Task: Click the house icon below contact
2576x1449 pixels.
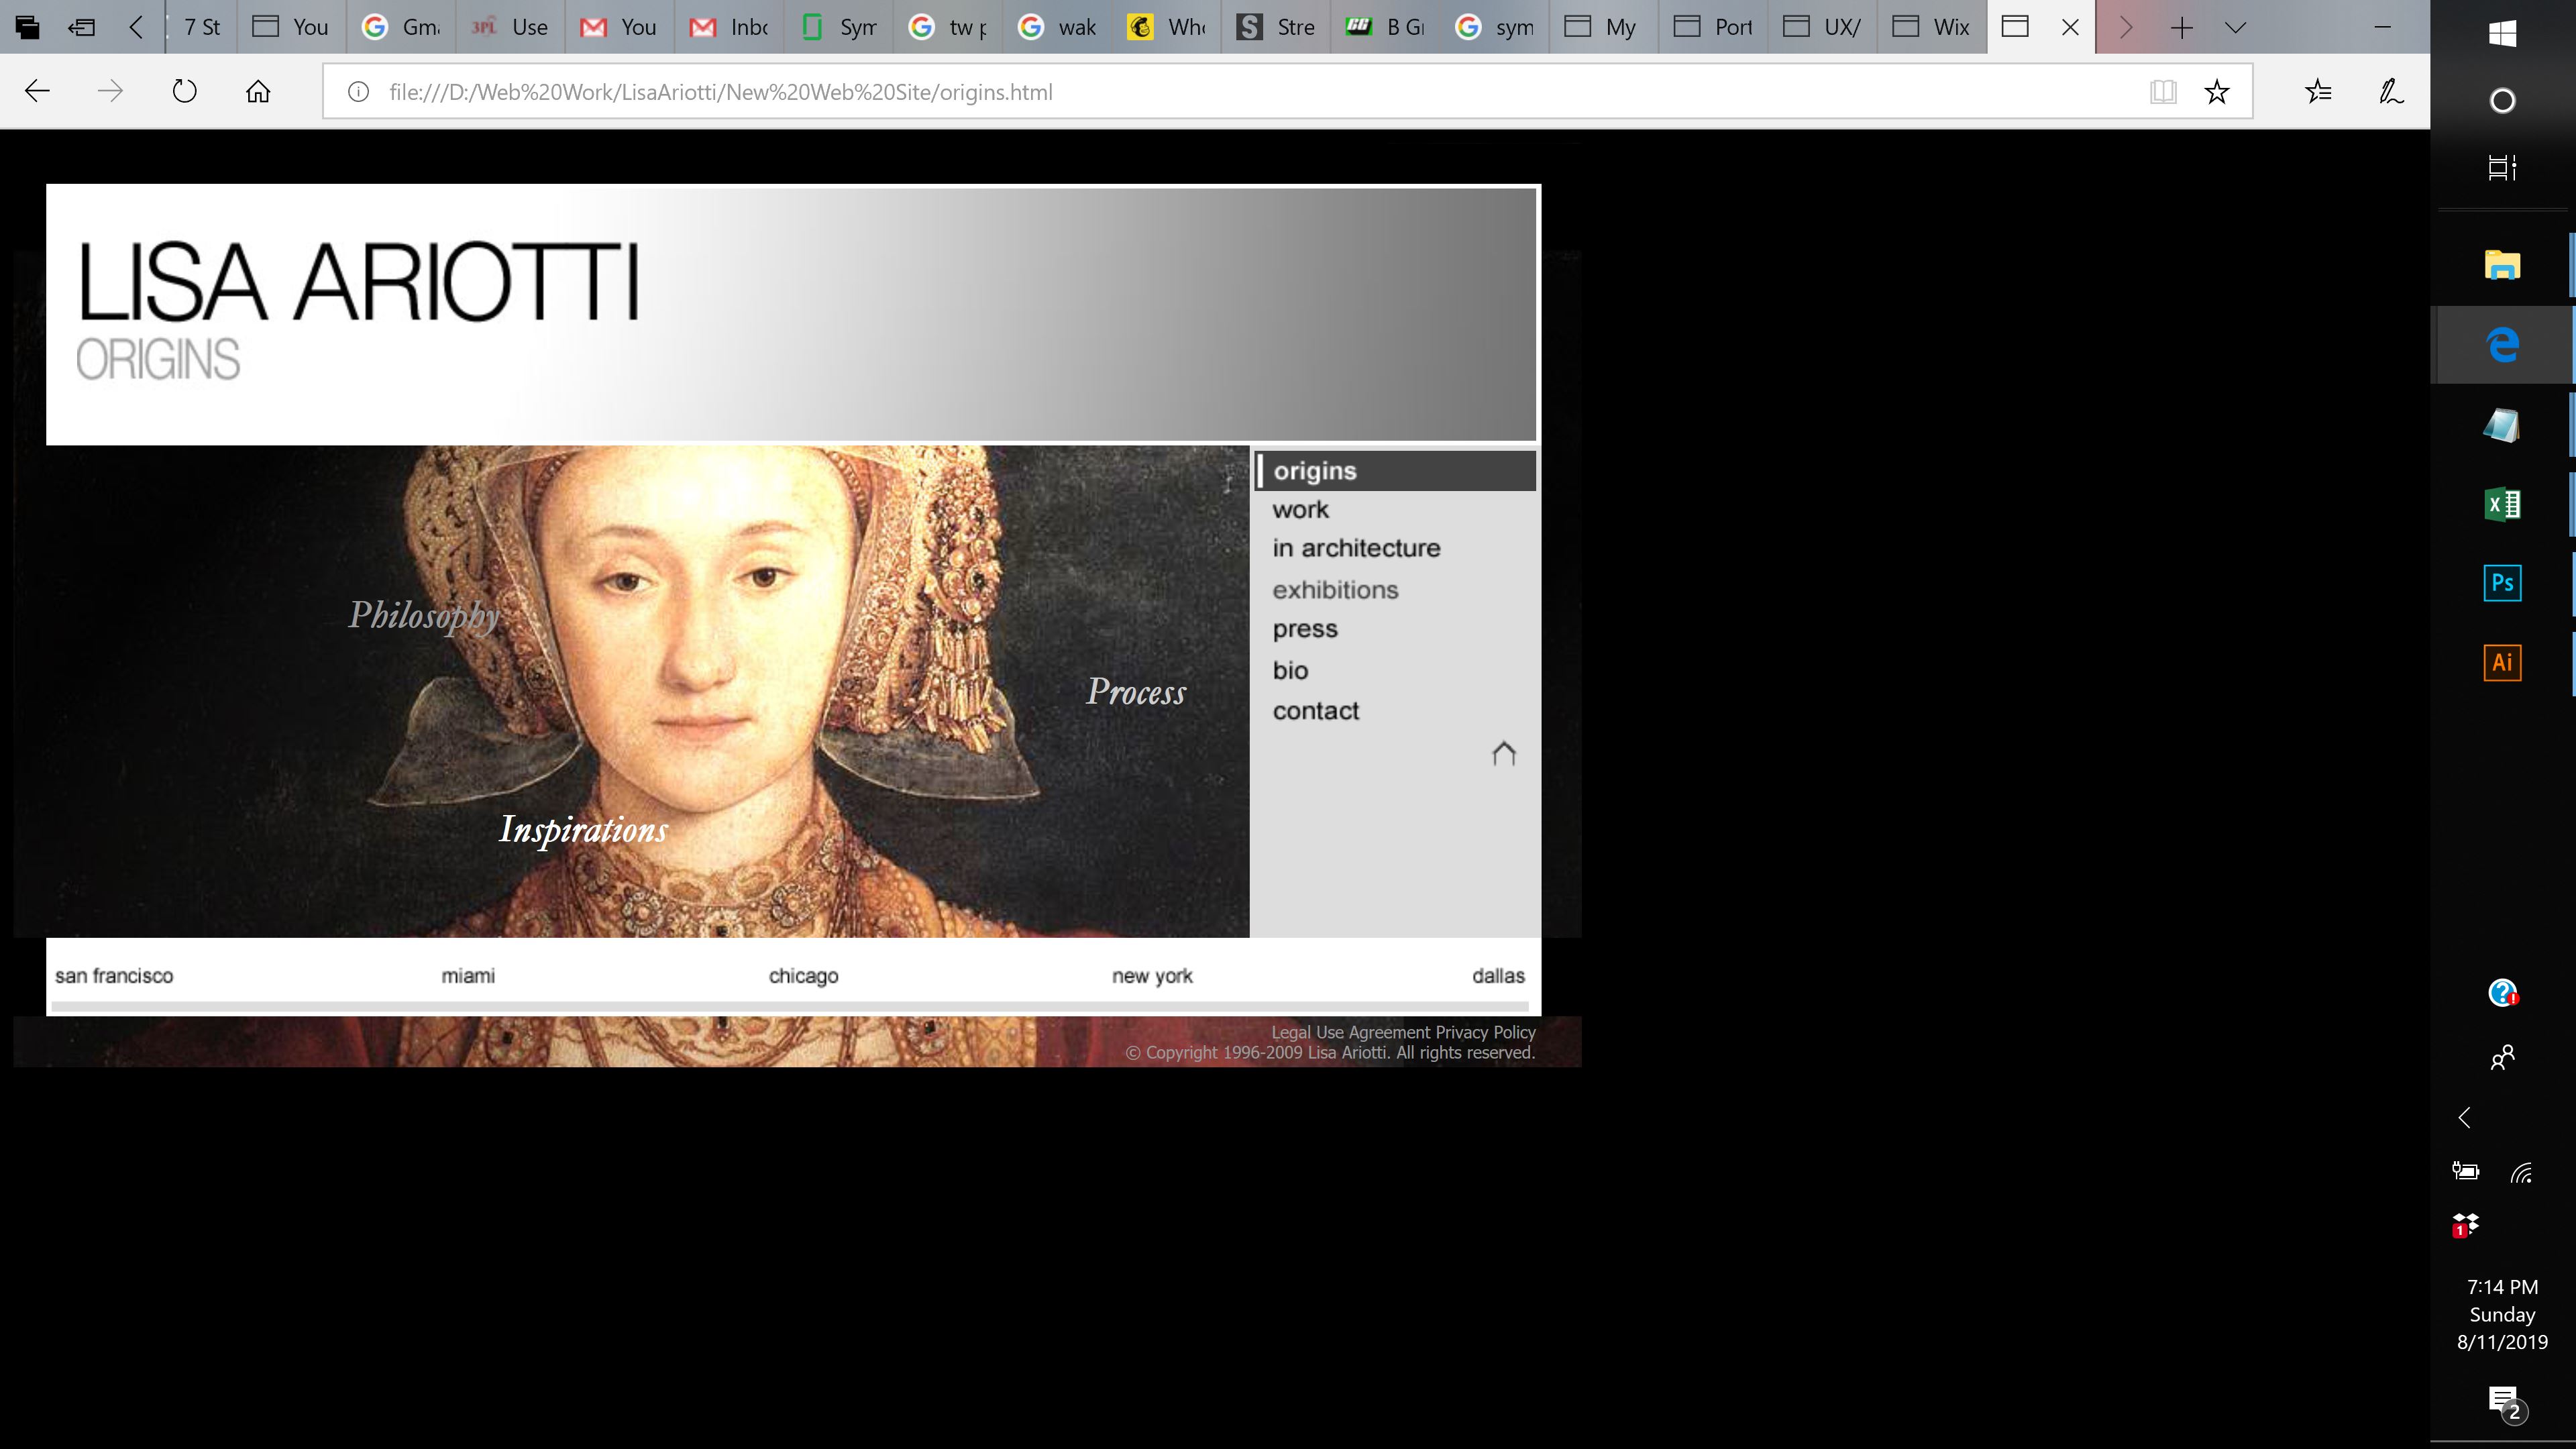Action: (1503, 753)
